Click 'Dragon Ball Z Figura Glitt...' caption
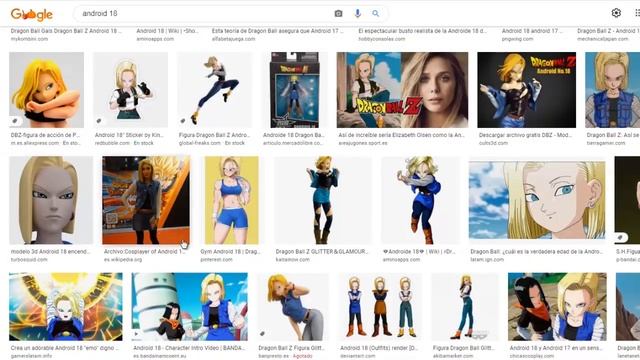 click(291, 348)
